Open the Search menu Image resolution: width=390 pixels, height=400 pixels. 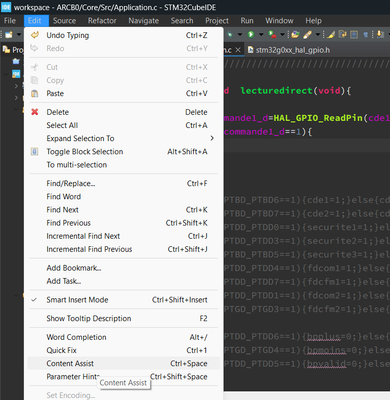(182, 21)
